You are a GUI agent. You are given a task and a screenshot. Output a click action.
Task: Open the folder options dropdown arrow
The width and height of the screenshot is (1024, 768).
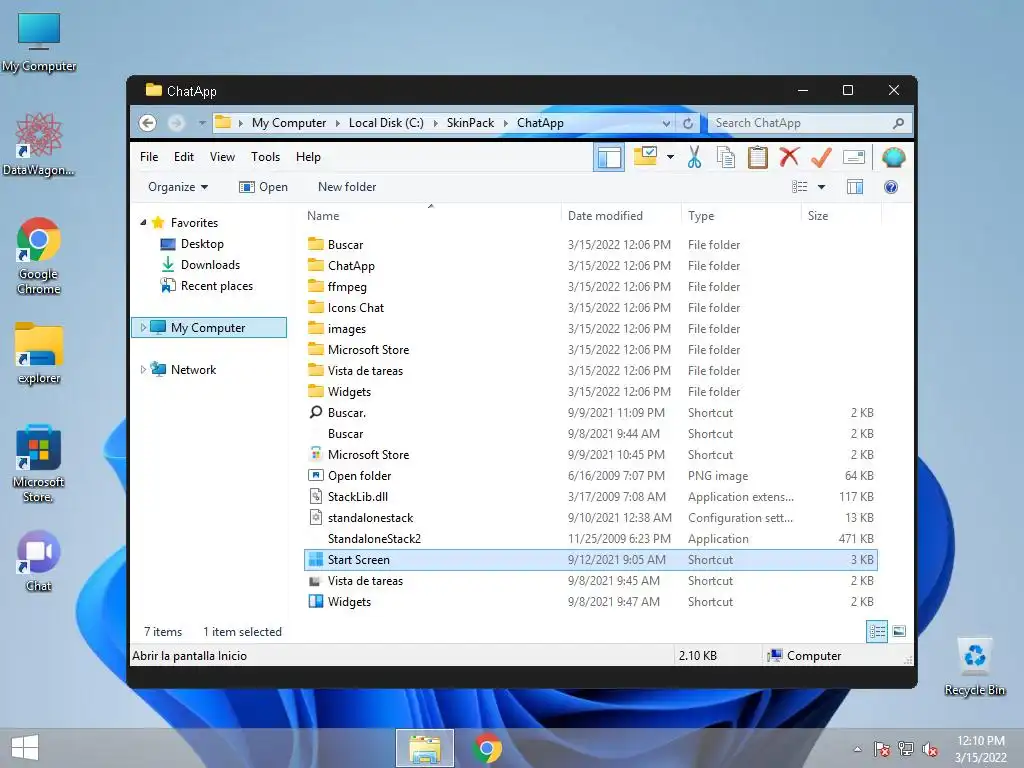[670, 157]
